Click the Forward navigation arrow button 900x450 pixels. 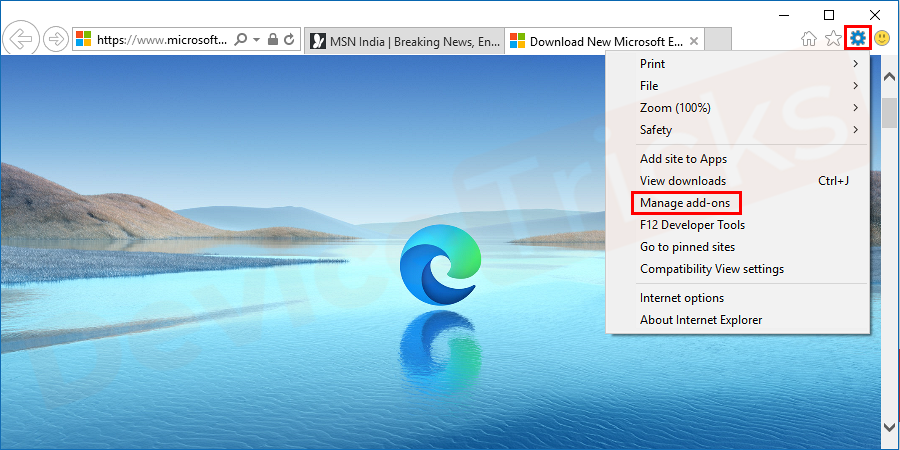pos(55,40)
